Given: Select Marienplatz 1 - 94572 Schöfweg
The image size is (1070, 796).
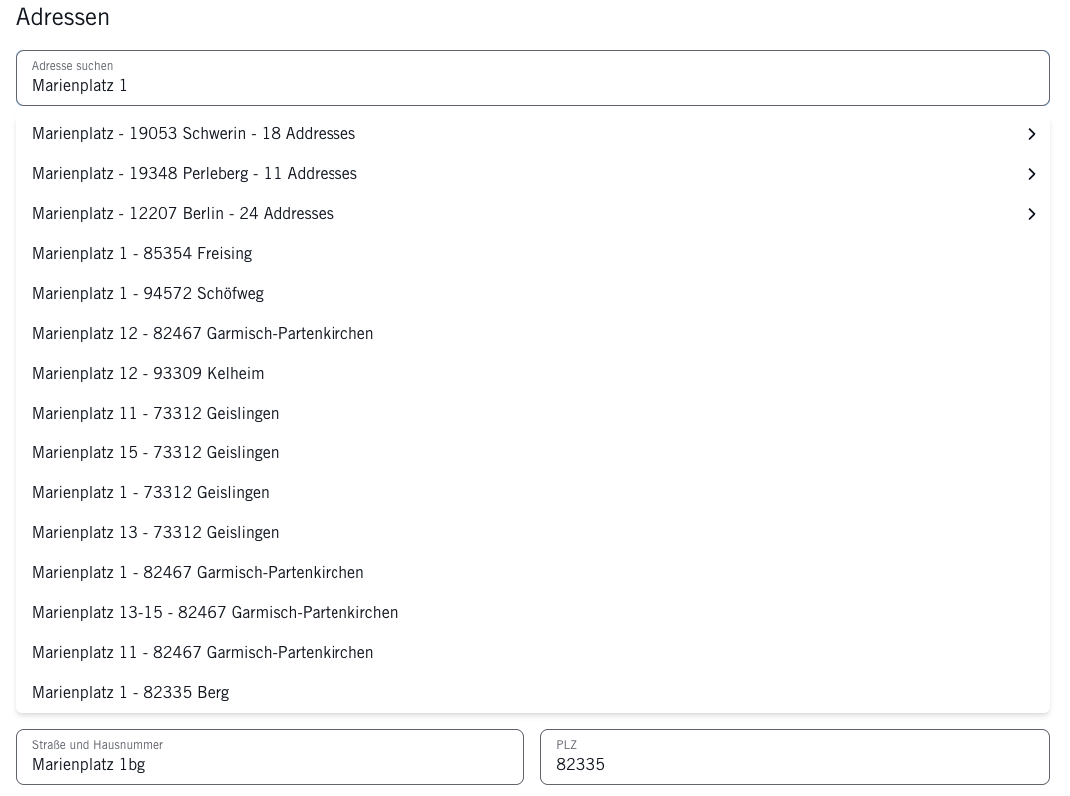Looking at the screenshot, I should 148,294.
